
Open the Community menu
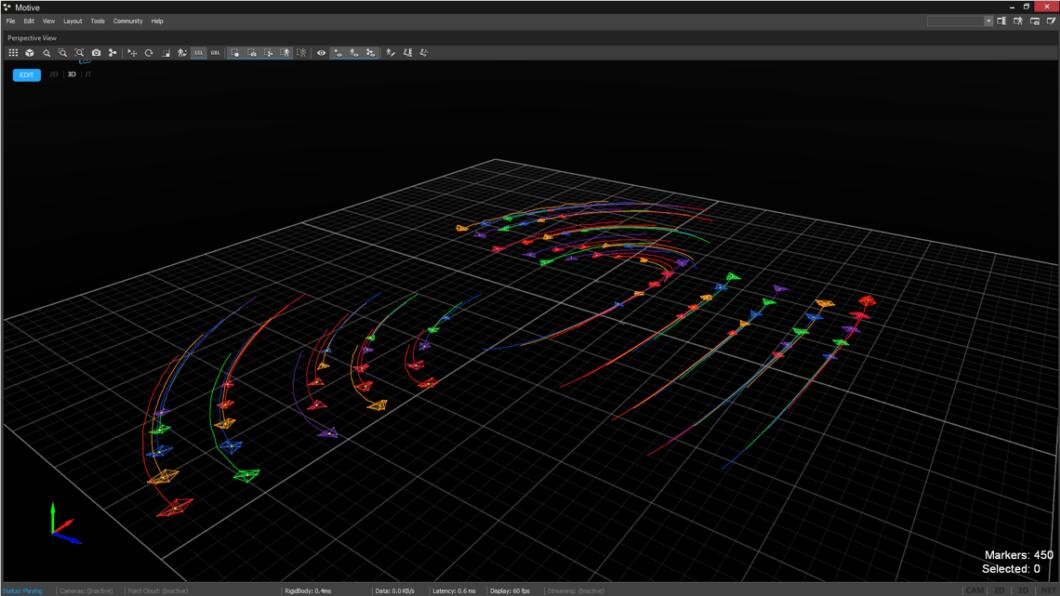tap(128, 21)
